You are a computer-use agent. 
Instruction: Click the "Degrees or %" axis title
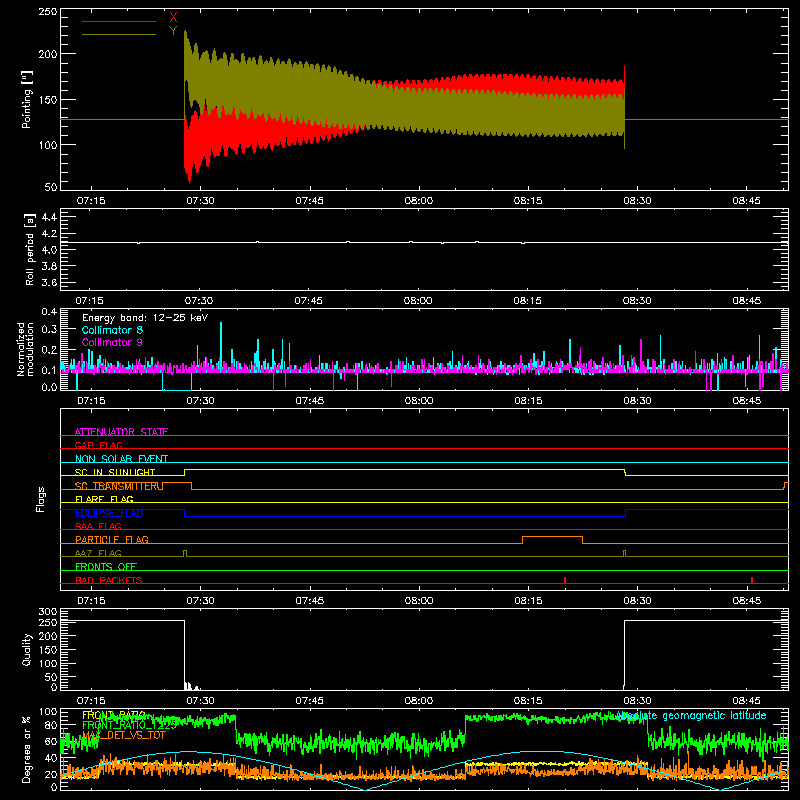[27, 749]
